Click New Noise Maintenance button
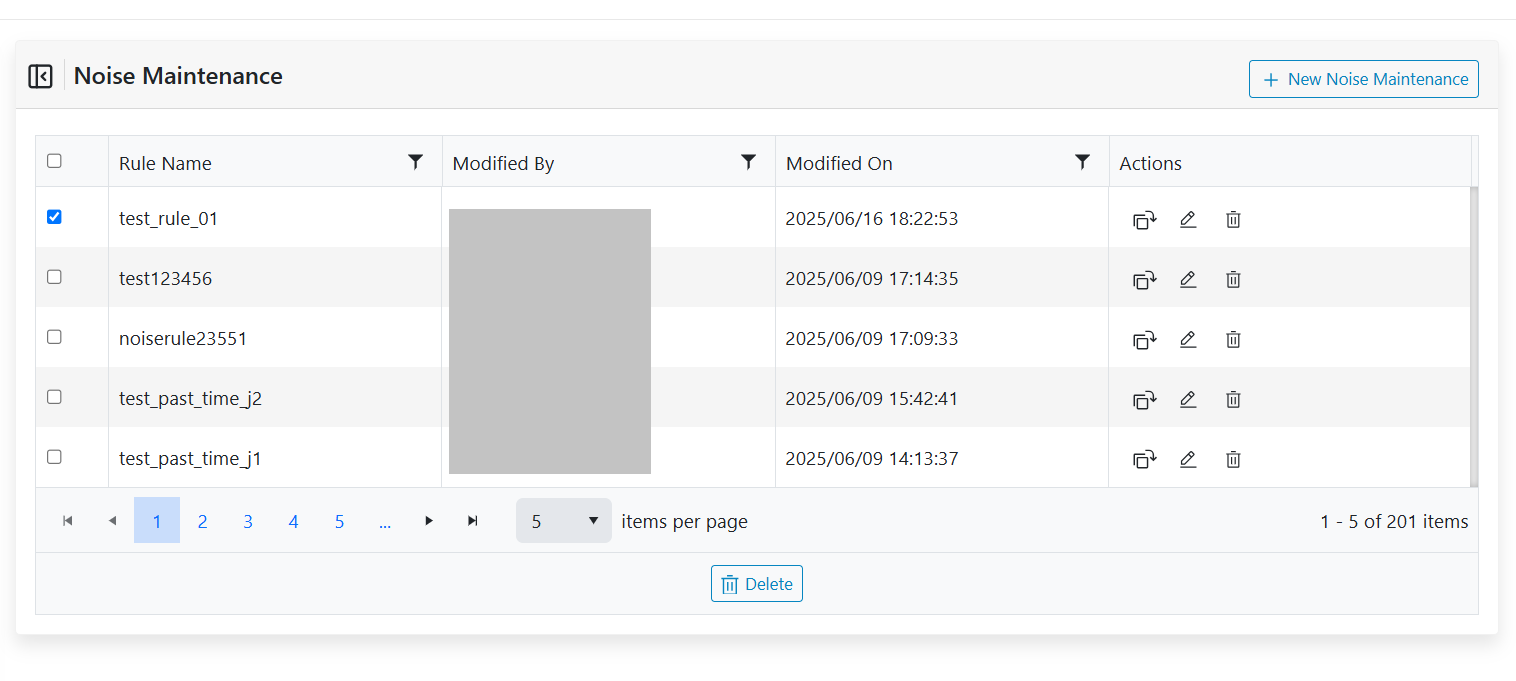The height and width of the screenshot is (681, 1516). (x=1363, y=79)
